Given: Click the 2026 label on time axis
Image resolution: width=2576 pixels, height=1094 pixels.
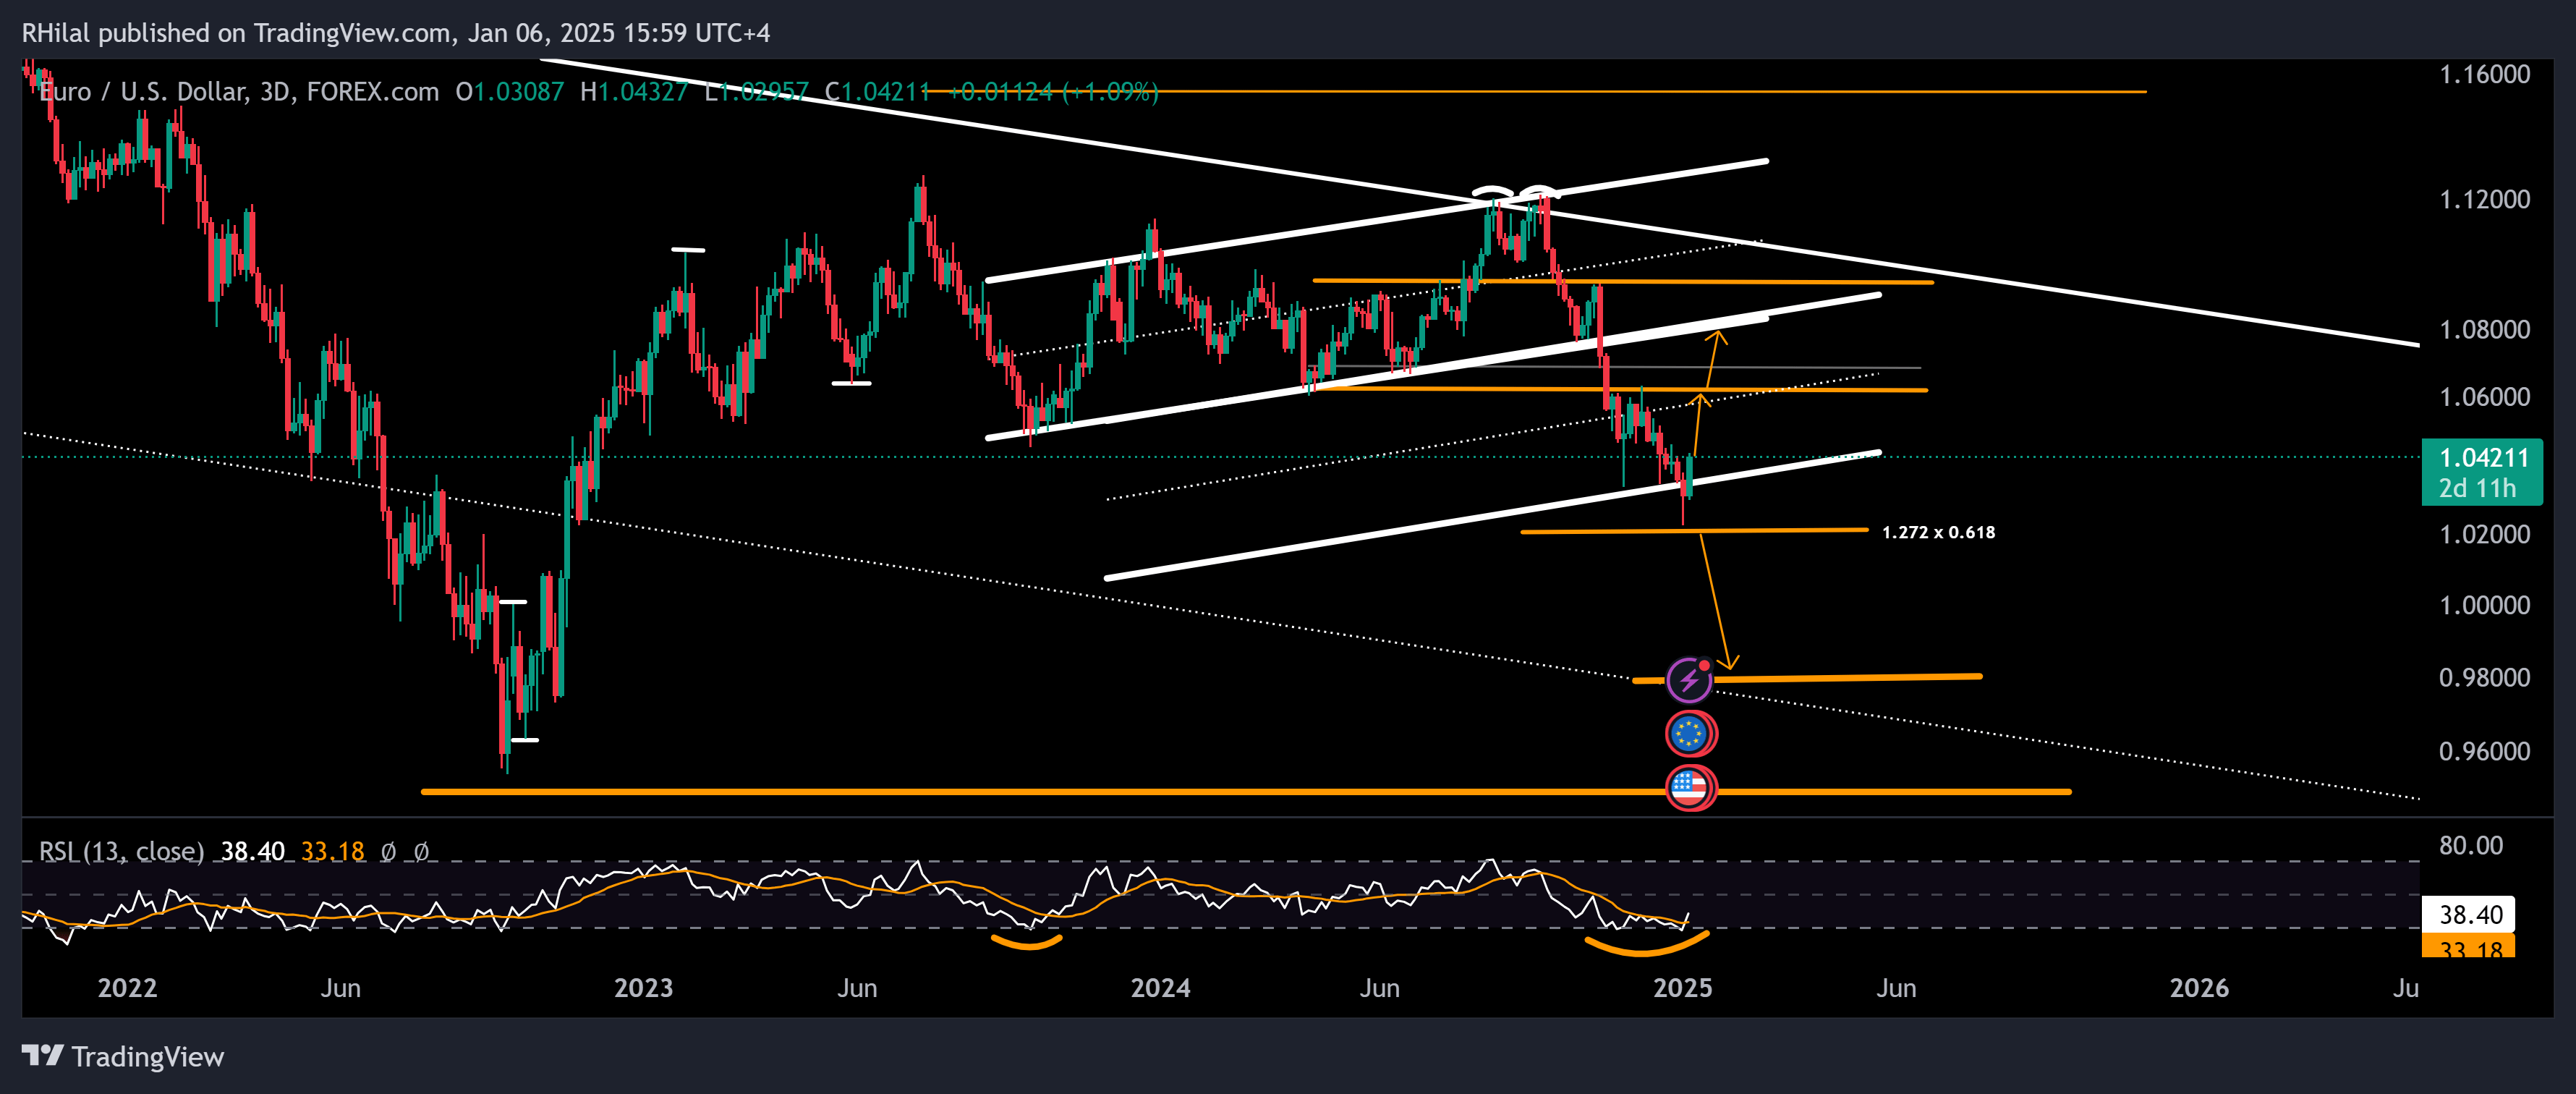Looking at the screenshot, I should coord(2199,988).
